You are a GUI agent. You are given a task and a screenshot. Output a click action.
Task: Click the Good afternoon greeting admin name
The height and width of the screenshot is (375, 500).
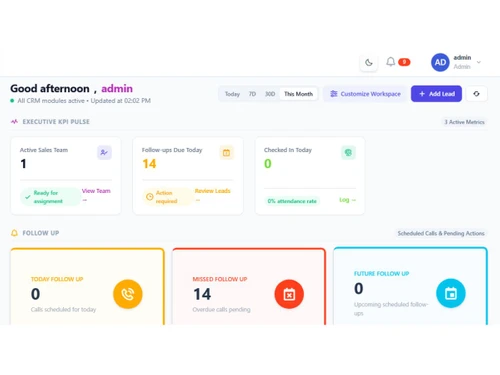click(117, 89)
